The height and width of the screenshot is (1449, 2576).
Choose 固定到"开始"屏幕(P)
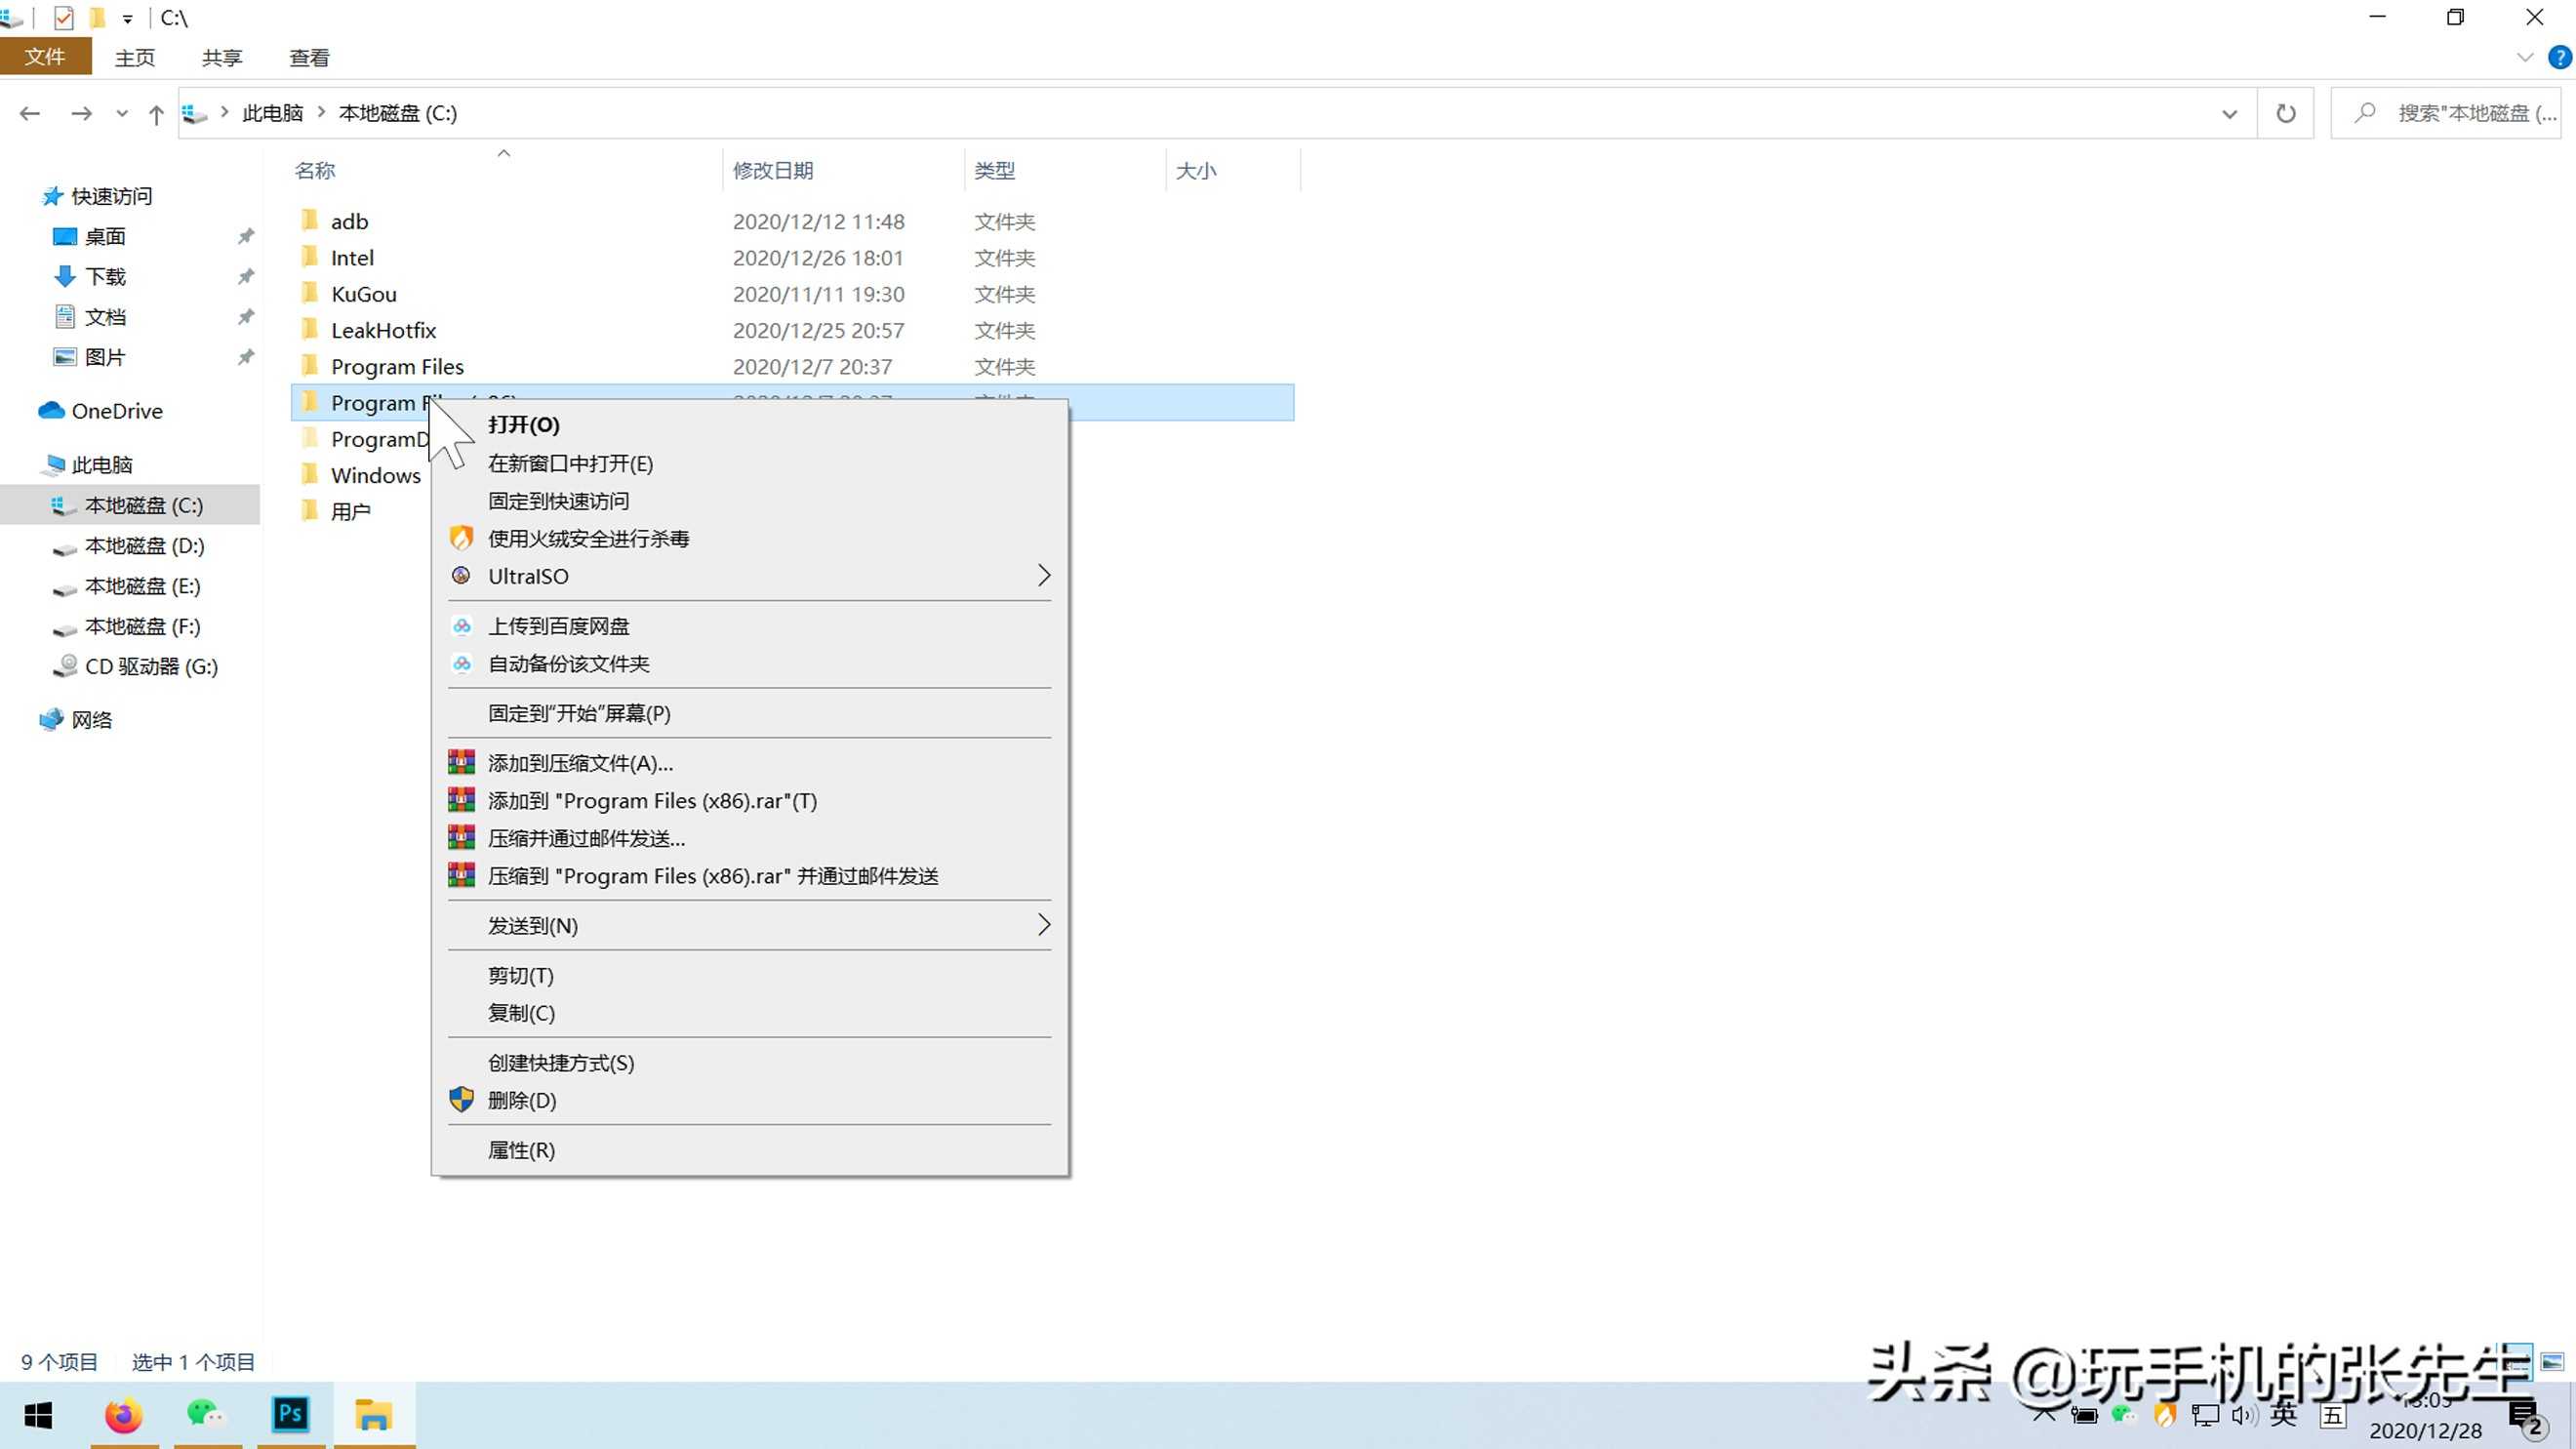point(750,714)
